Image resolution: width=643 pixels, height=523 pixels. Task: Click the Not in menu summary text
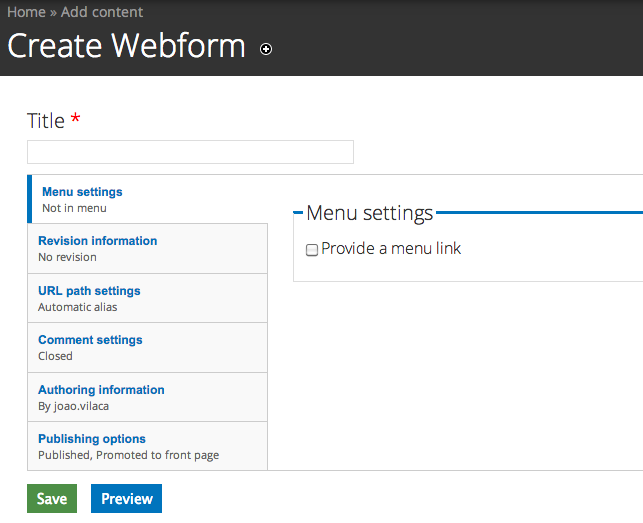tap(74, 208)
